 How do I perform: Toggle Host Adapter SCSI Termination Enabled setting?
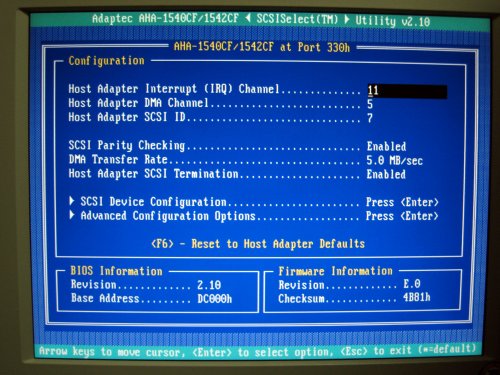(386, 174)
